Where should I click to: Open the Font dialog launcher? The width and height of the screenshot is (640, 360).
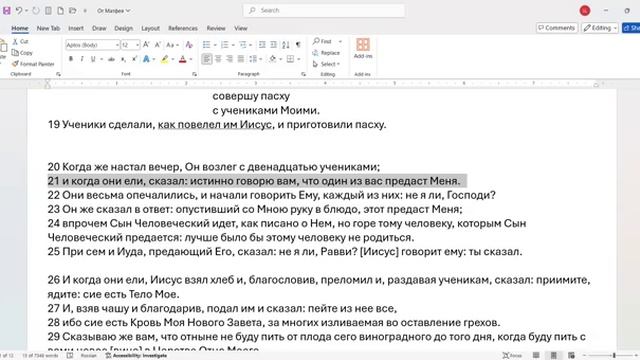point(194,74)
